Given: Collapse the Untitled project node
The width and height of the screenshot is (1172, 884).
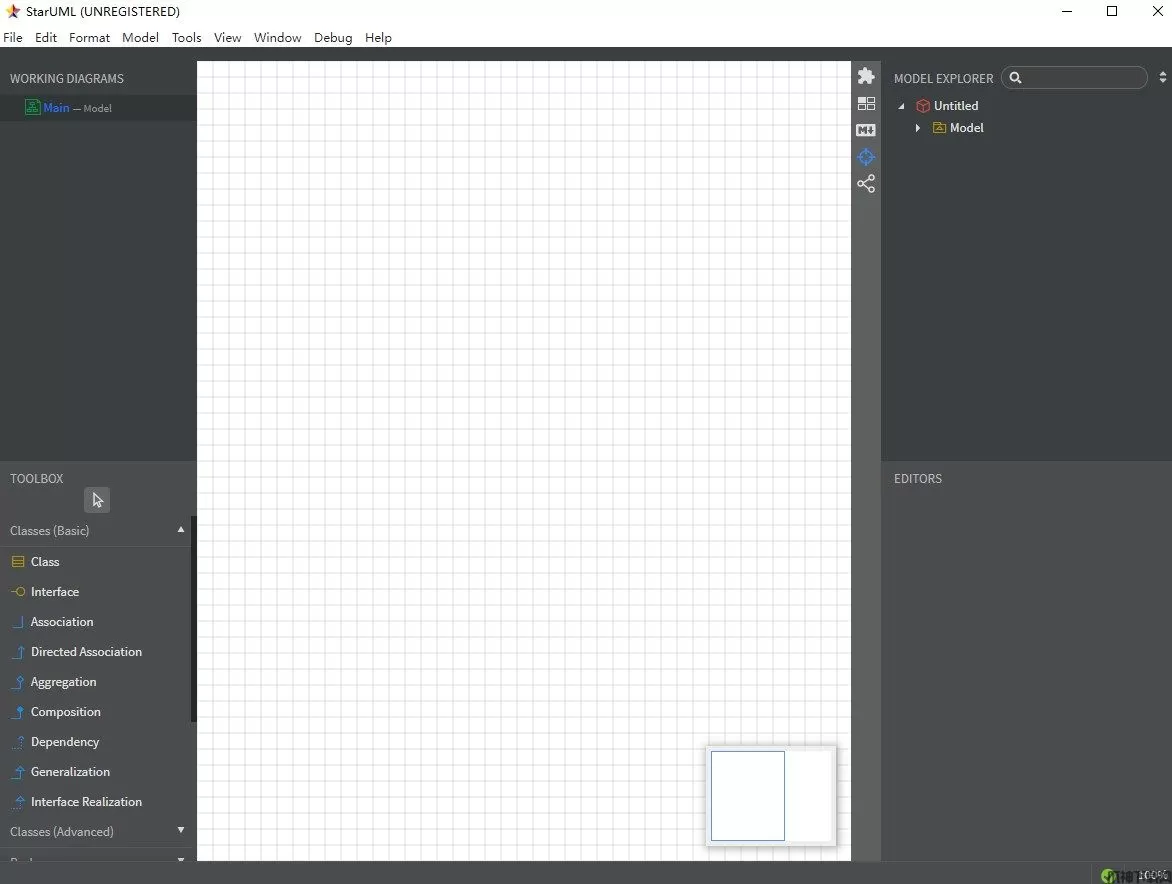Looking at the screenshot, I should click(901, 106).
